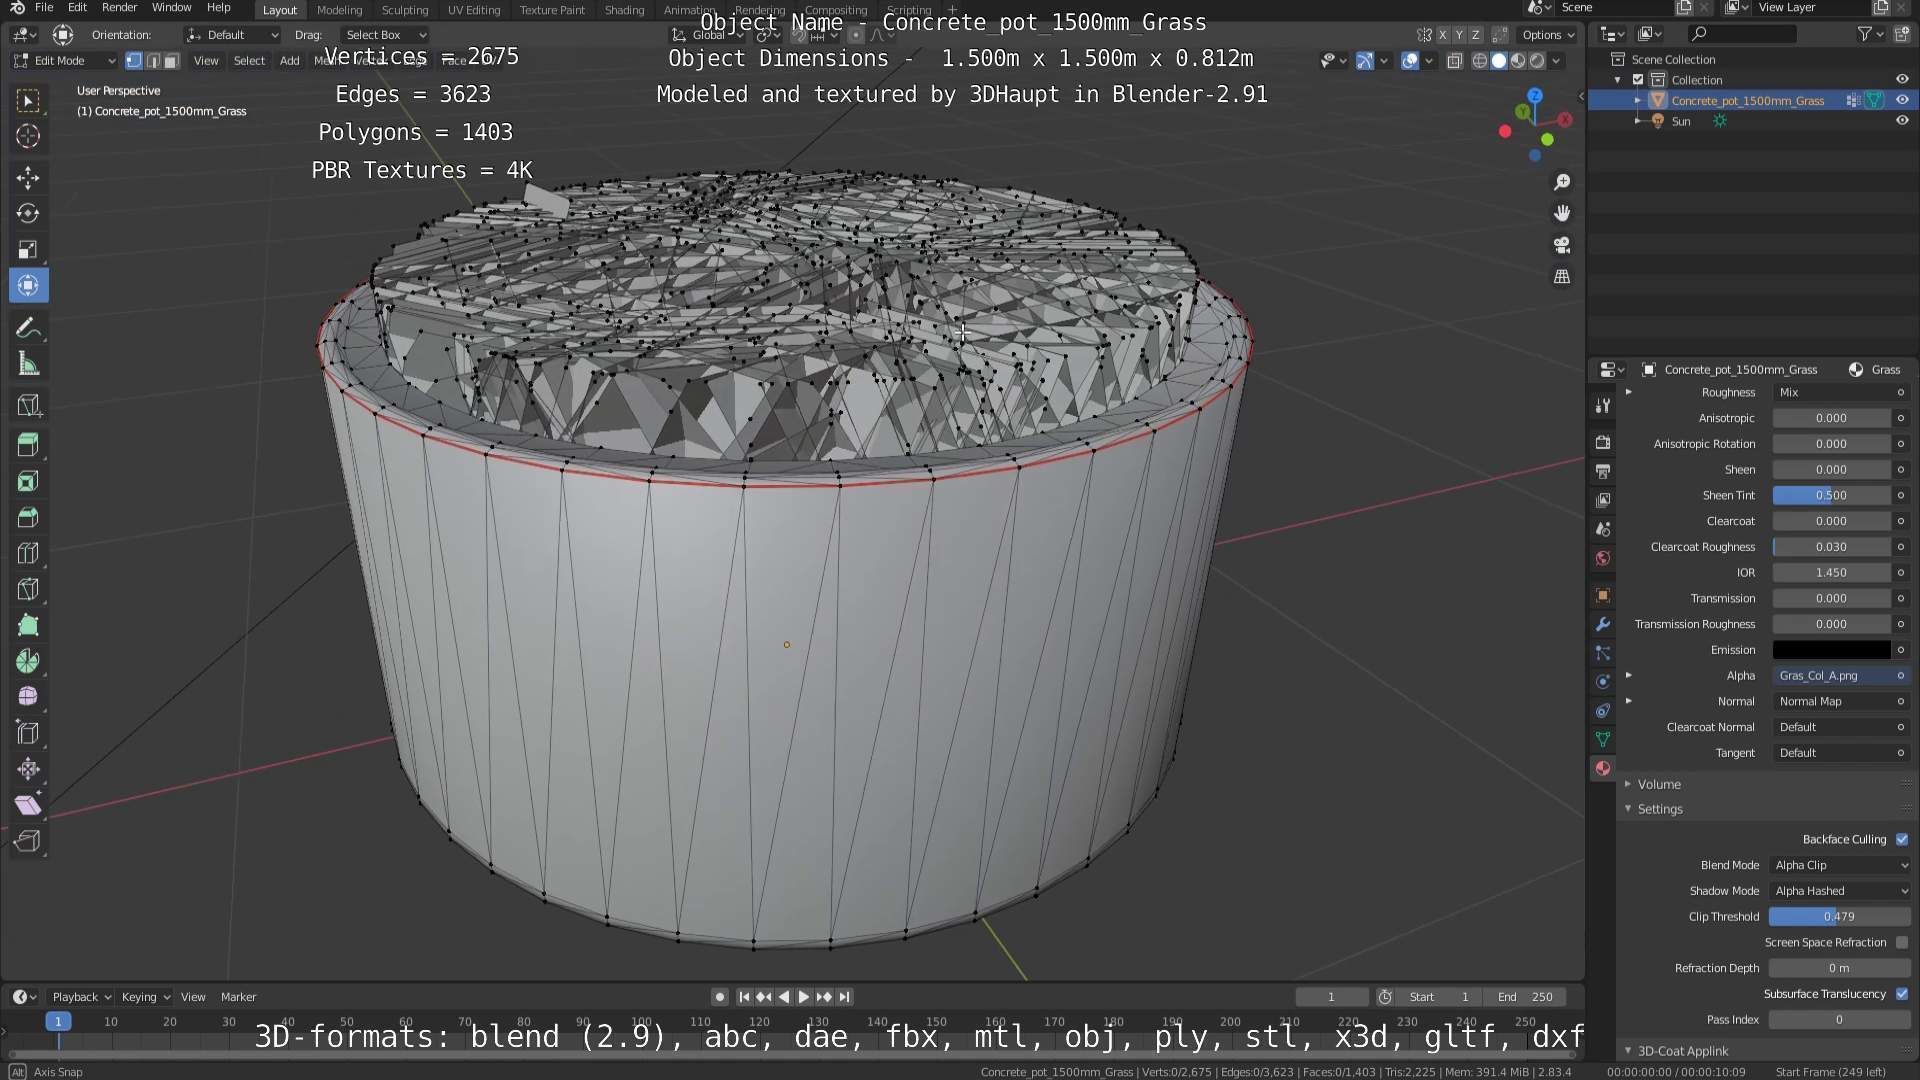
Task: Open Shadow Mode Alpha Hashed dropdown
Action: [1840, 891]
